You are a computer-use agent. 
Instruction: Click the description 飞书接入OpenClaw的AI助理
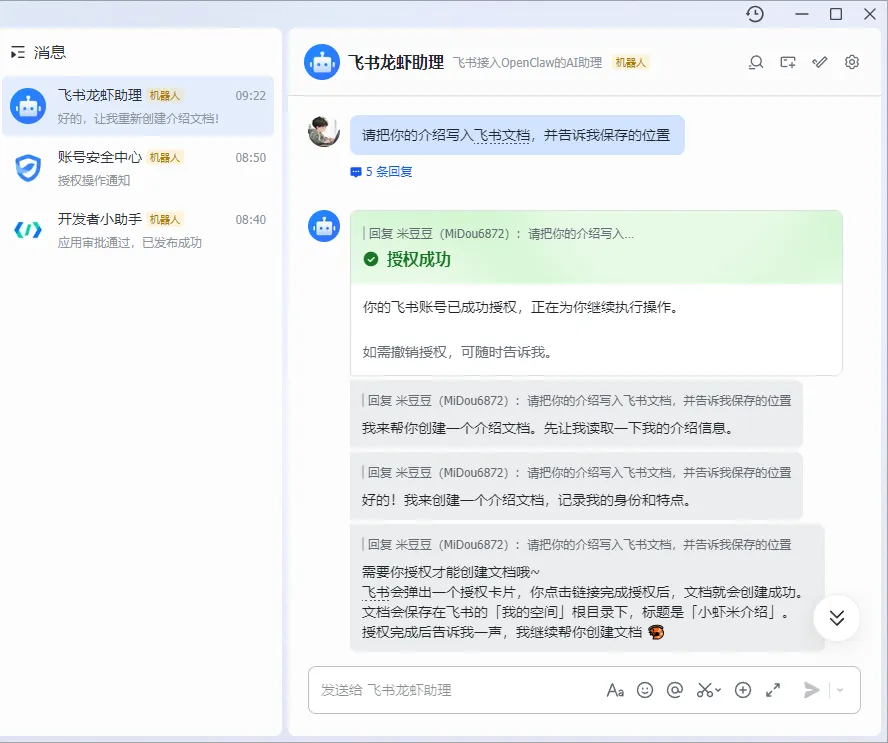(527, 63)
